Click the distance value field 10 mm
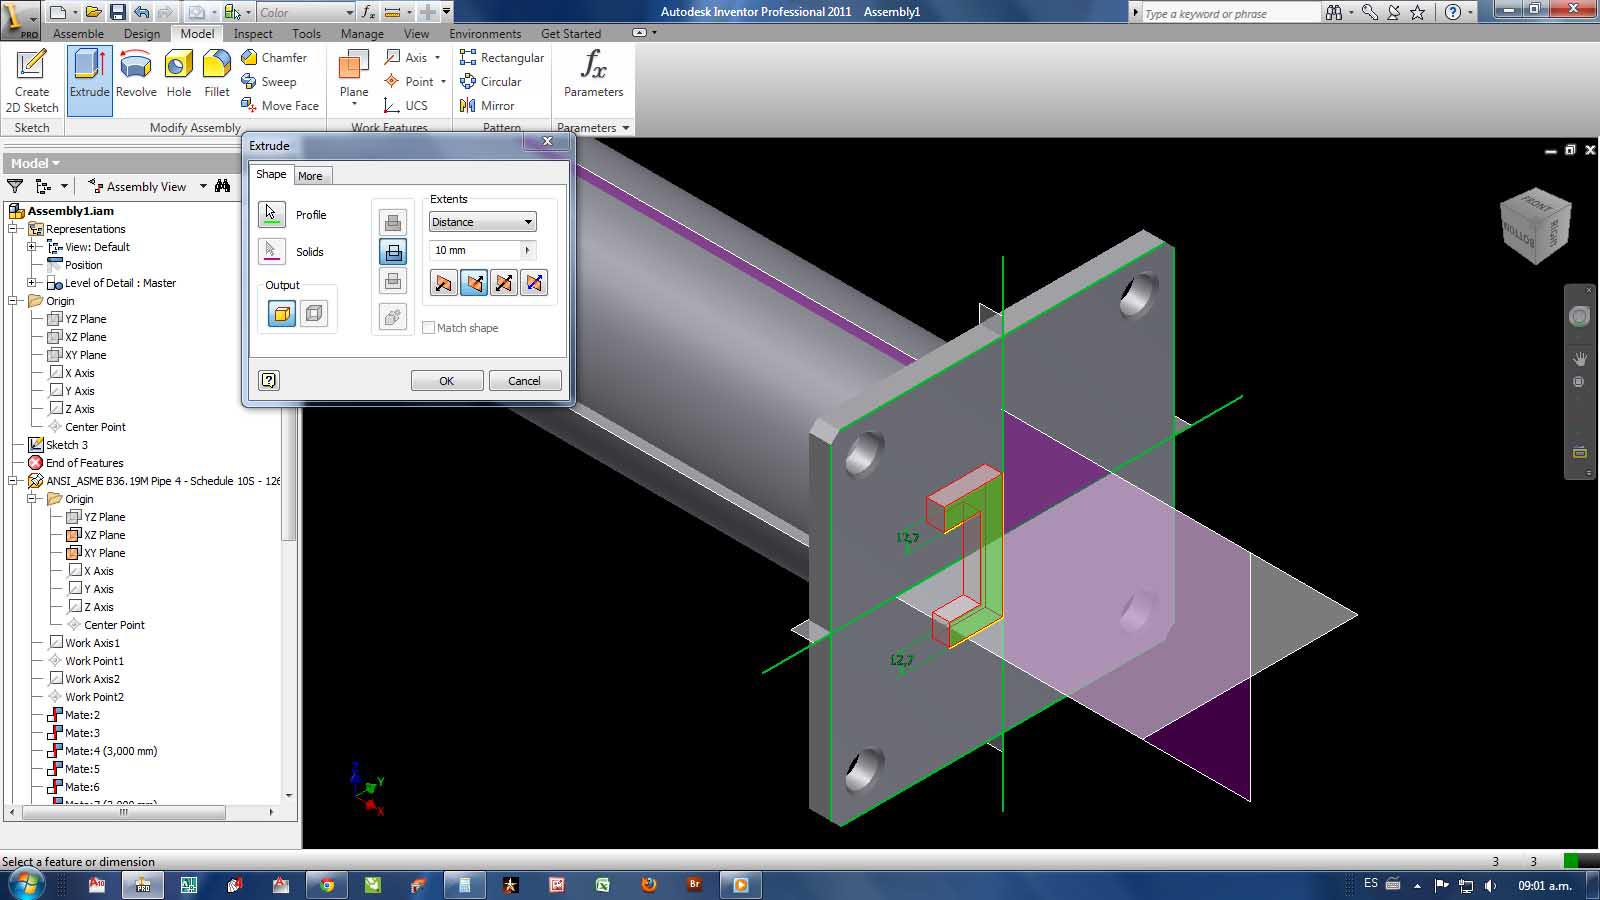The height and width of the screenshot is (900, 1600). 475,250
